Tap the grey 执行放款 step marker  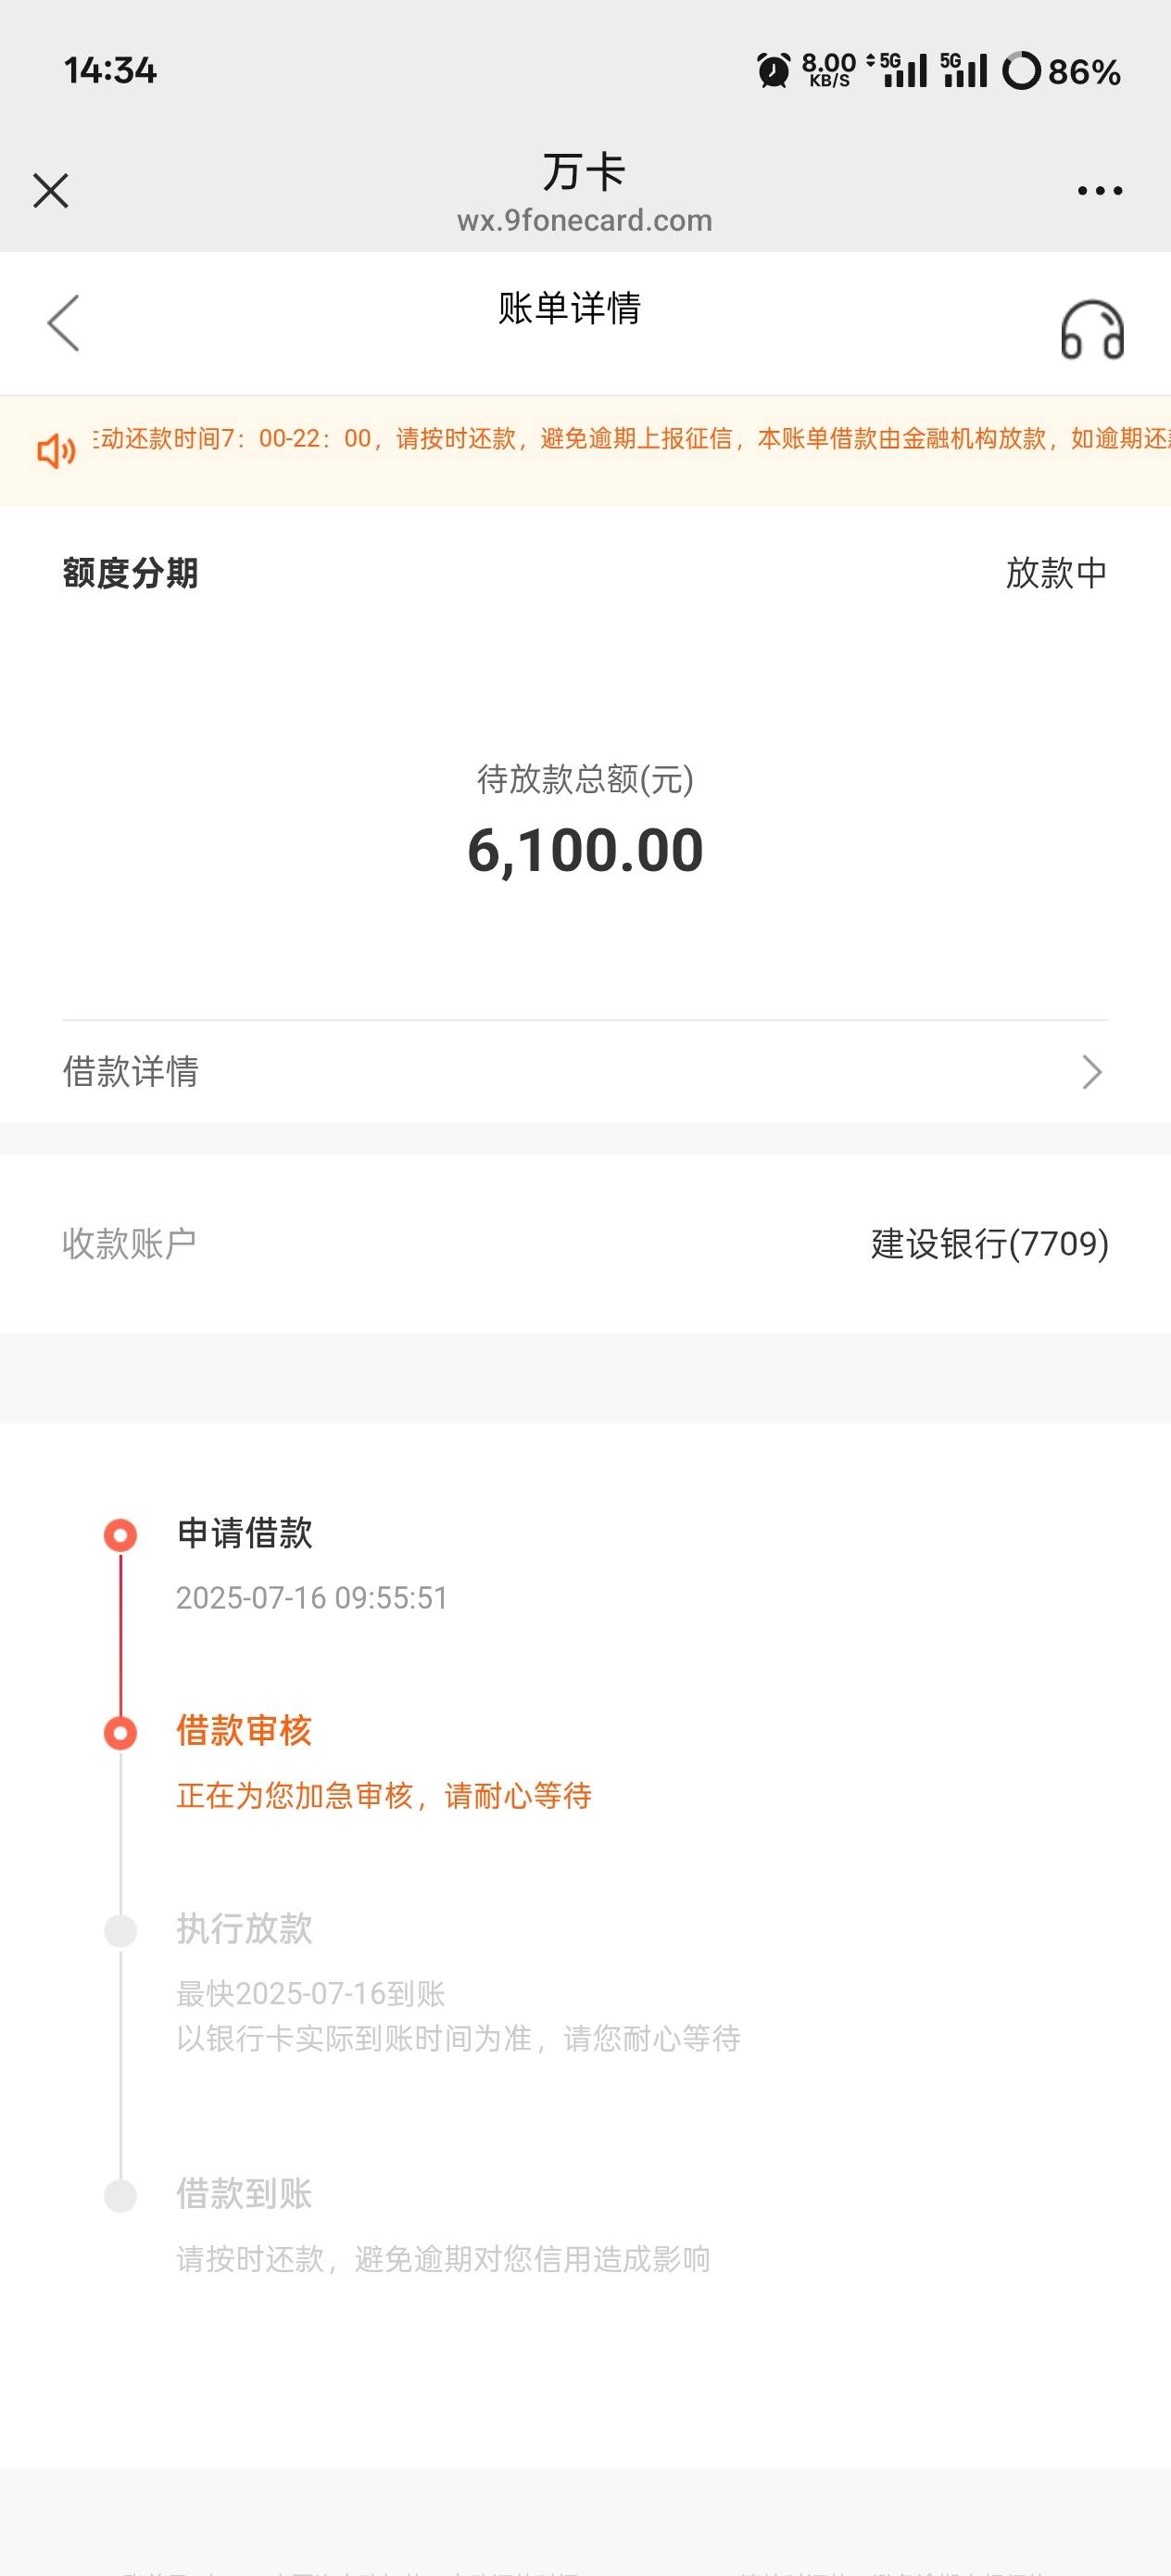click(121, 1930)
